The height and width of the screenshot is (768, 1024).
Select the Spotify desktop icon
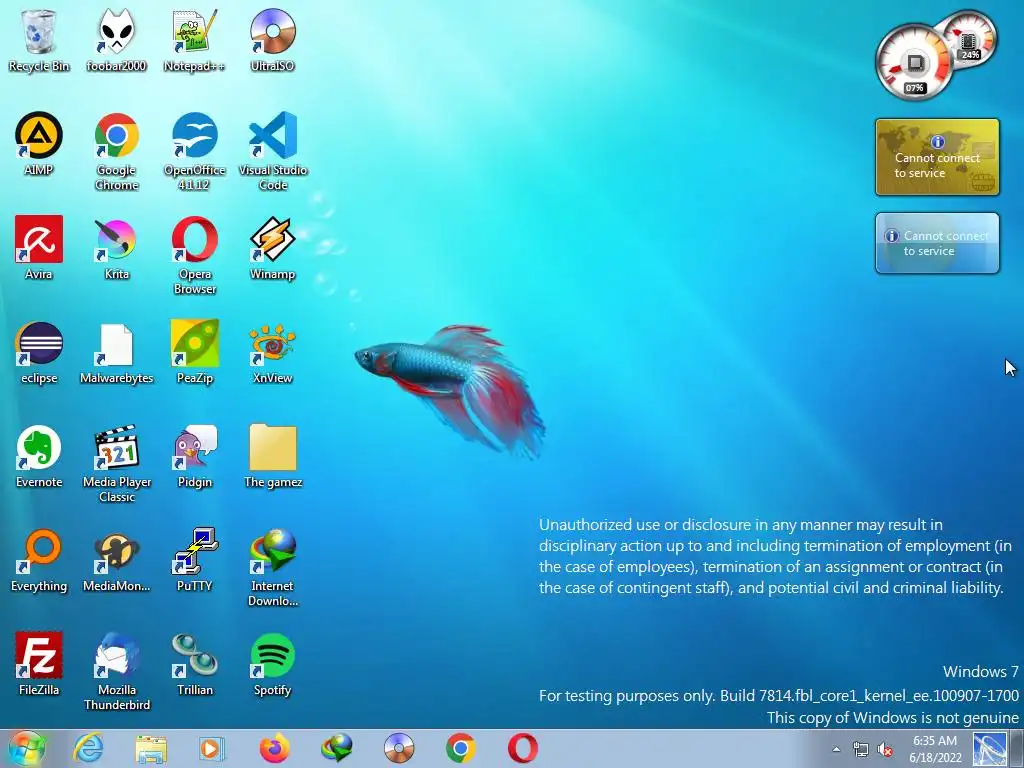272,664
